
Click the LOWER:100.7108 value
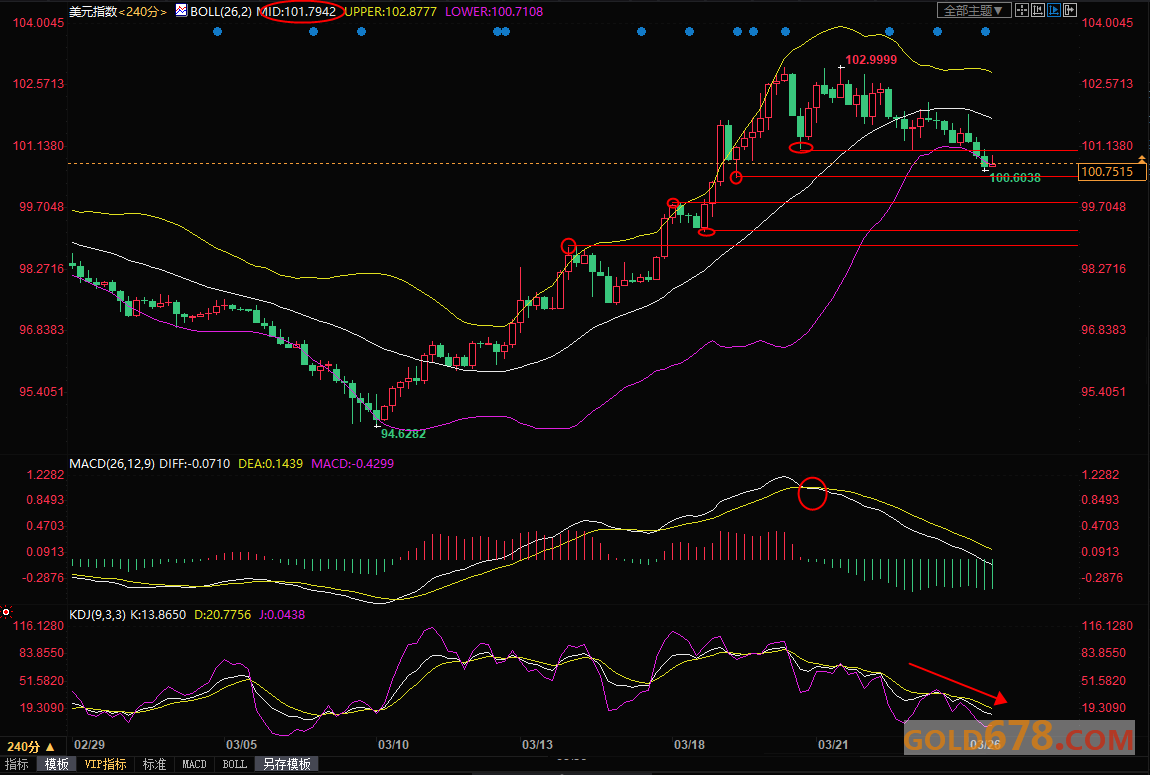[494, 11]
